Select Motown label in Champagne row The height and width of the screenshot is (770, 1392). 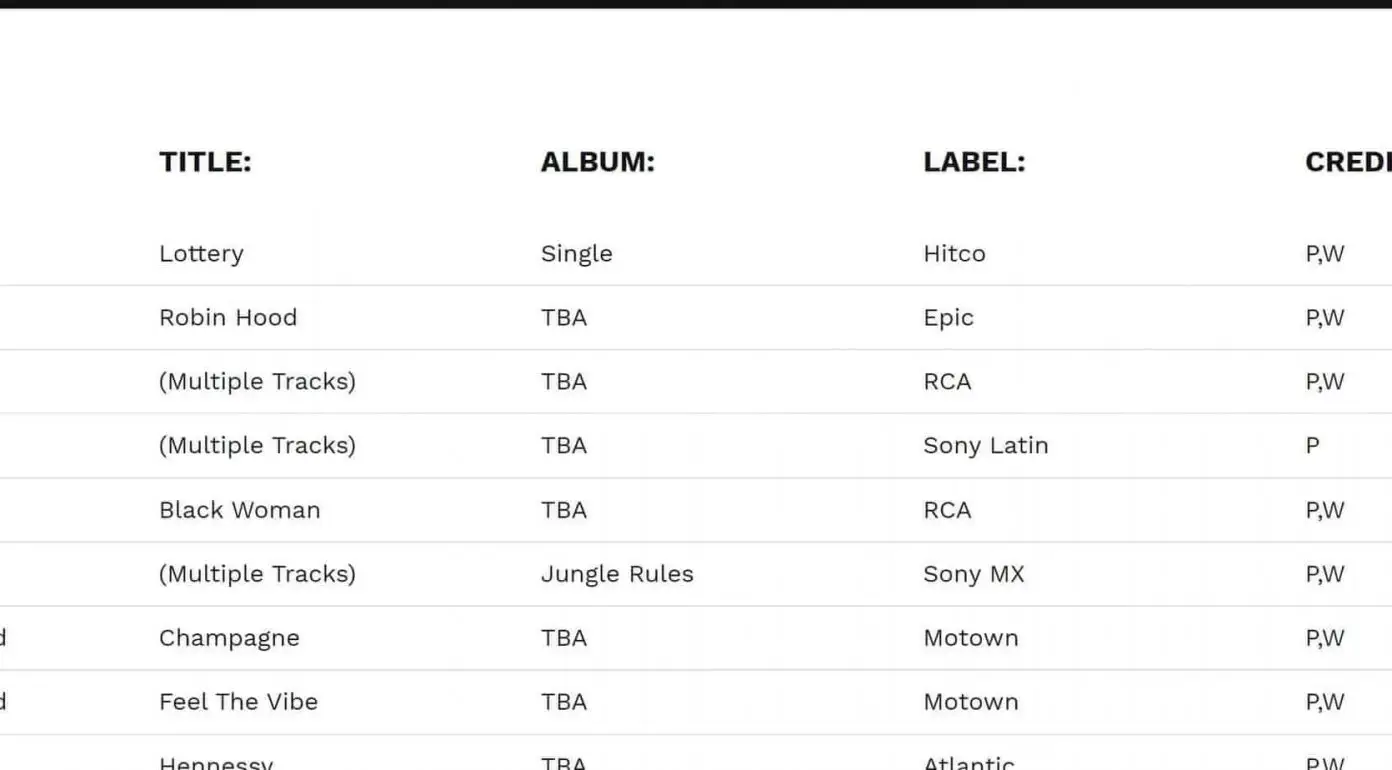[x=970, y=638]
